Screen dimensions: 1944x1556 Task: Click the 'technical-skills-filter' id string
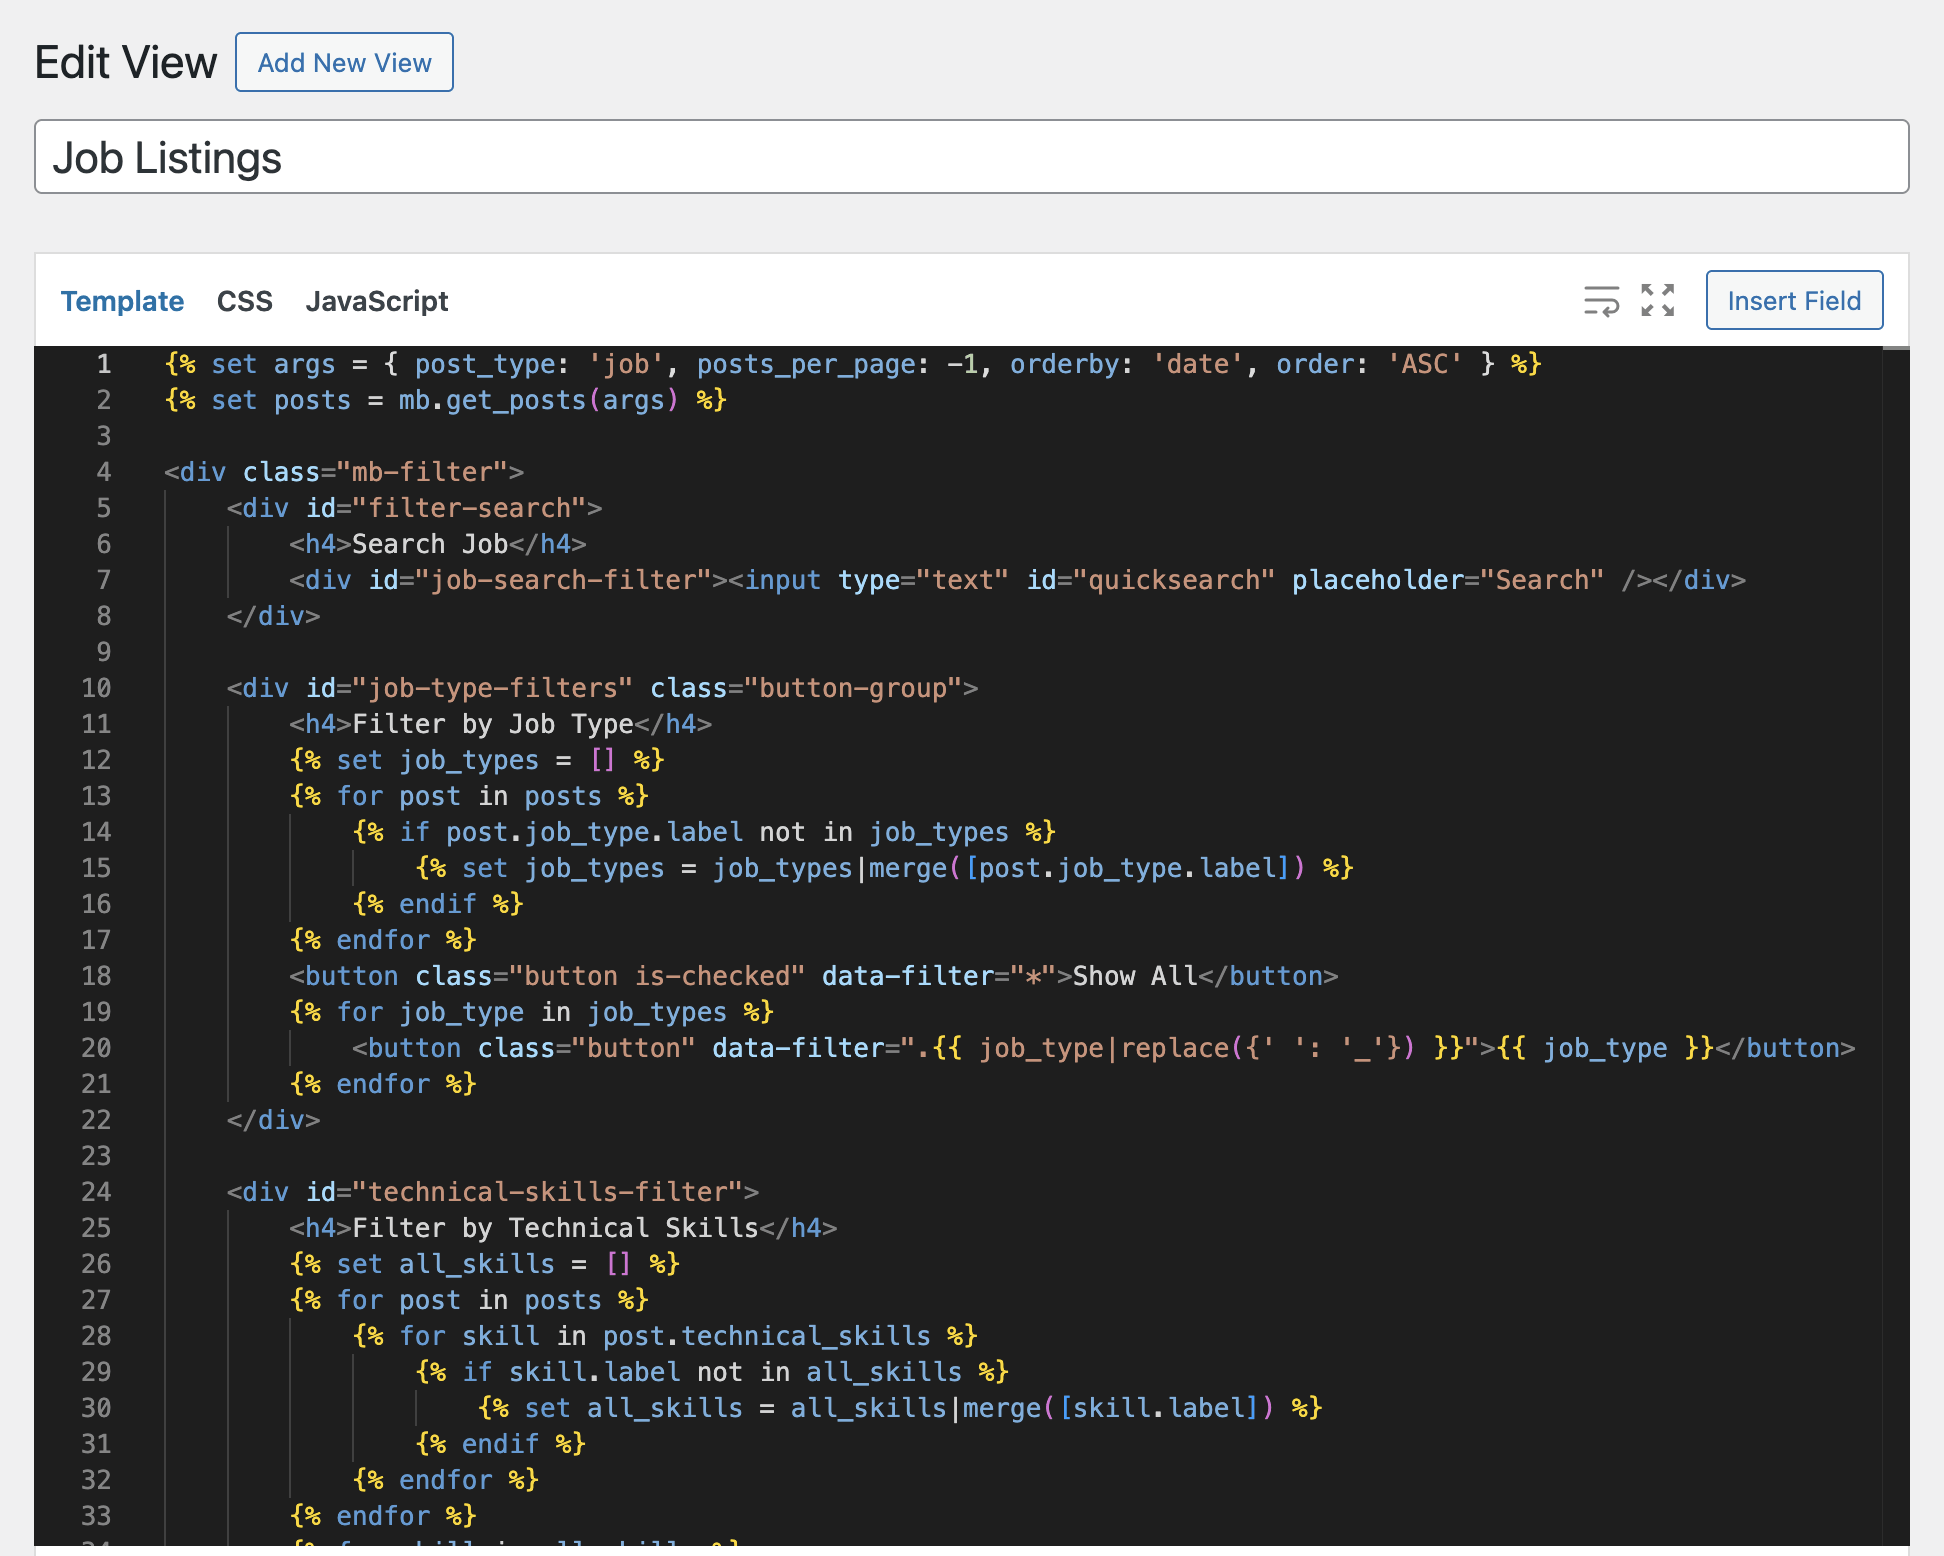click(x=547, y=1192)
